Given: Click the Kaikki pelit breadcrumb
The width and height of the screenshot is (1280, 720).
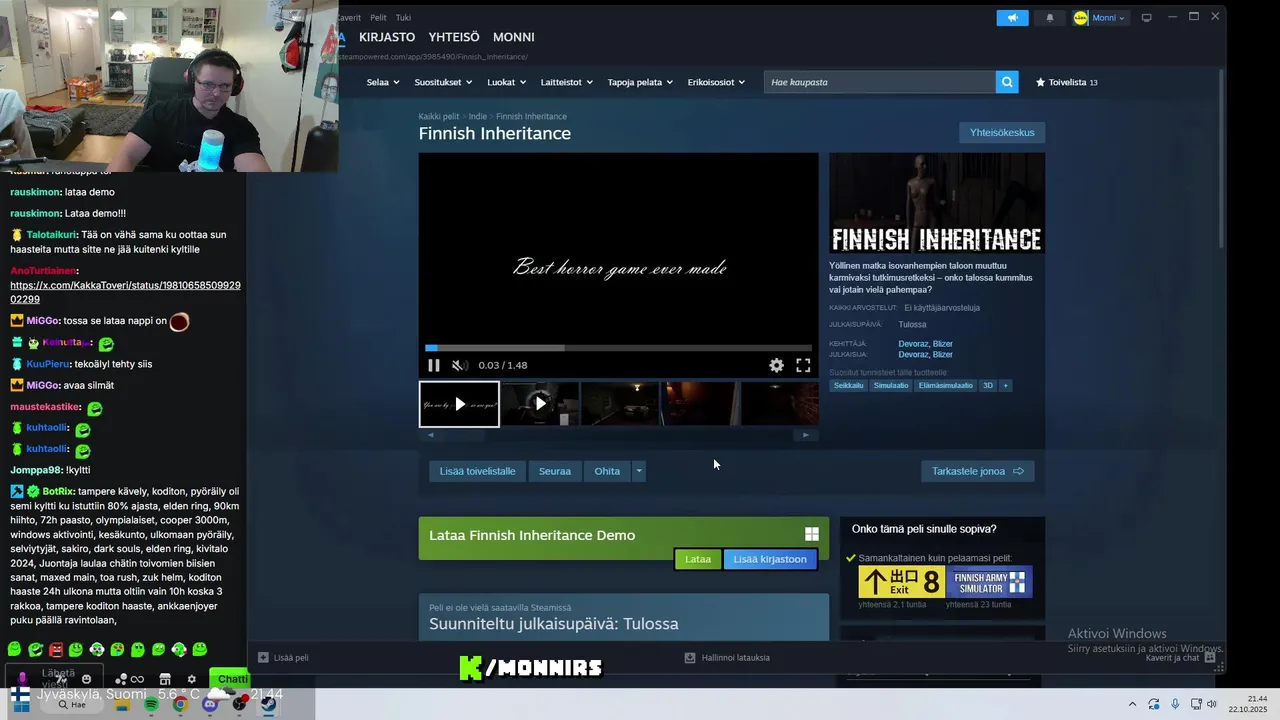Looking at the screenshot, I should [439, 116].
